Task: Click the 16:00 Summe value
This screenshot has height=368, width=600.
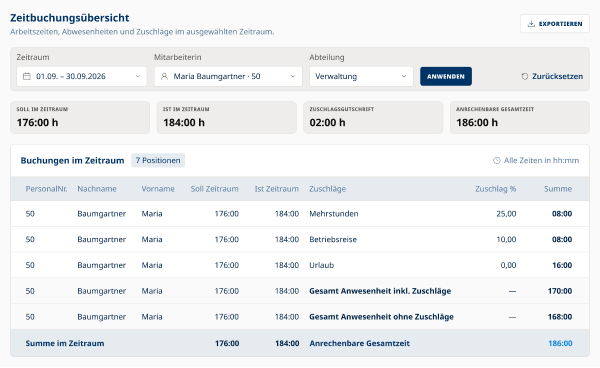Action: 562,265
